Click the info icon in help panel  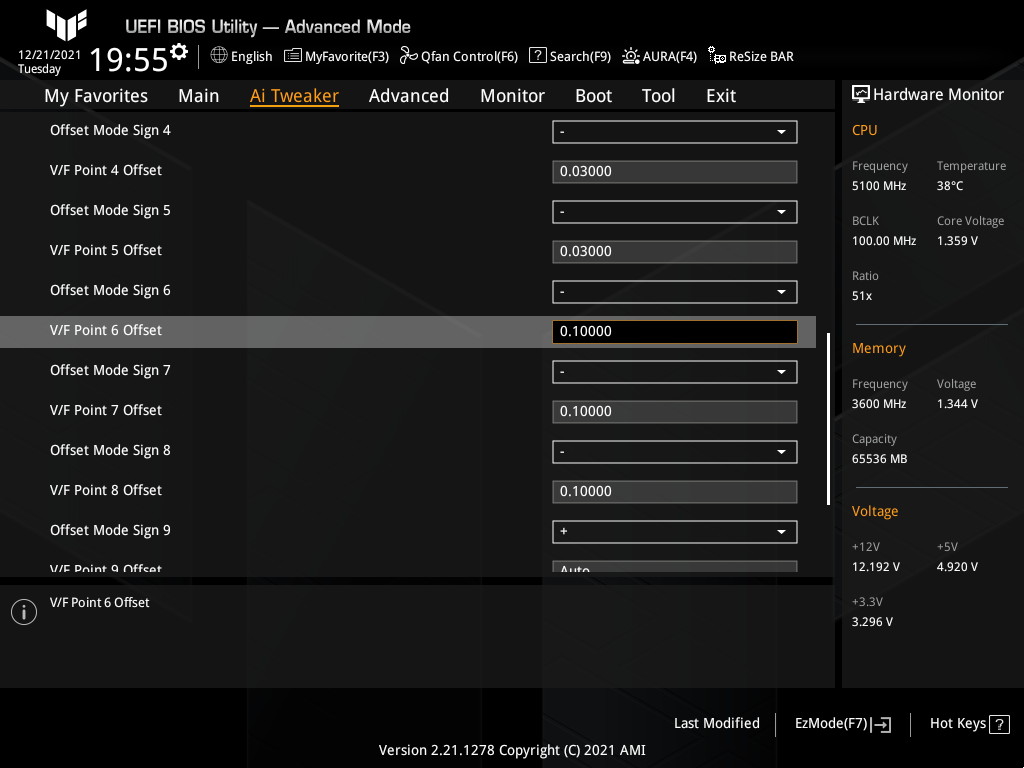(x=24, y=612)
